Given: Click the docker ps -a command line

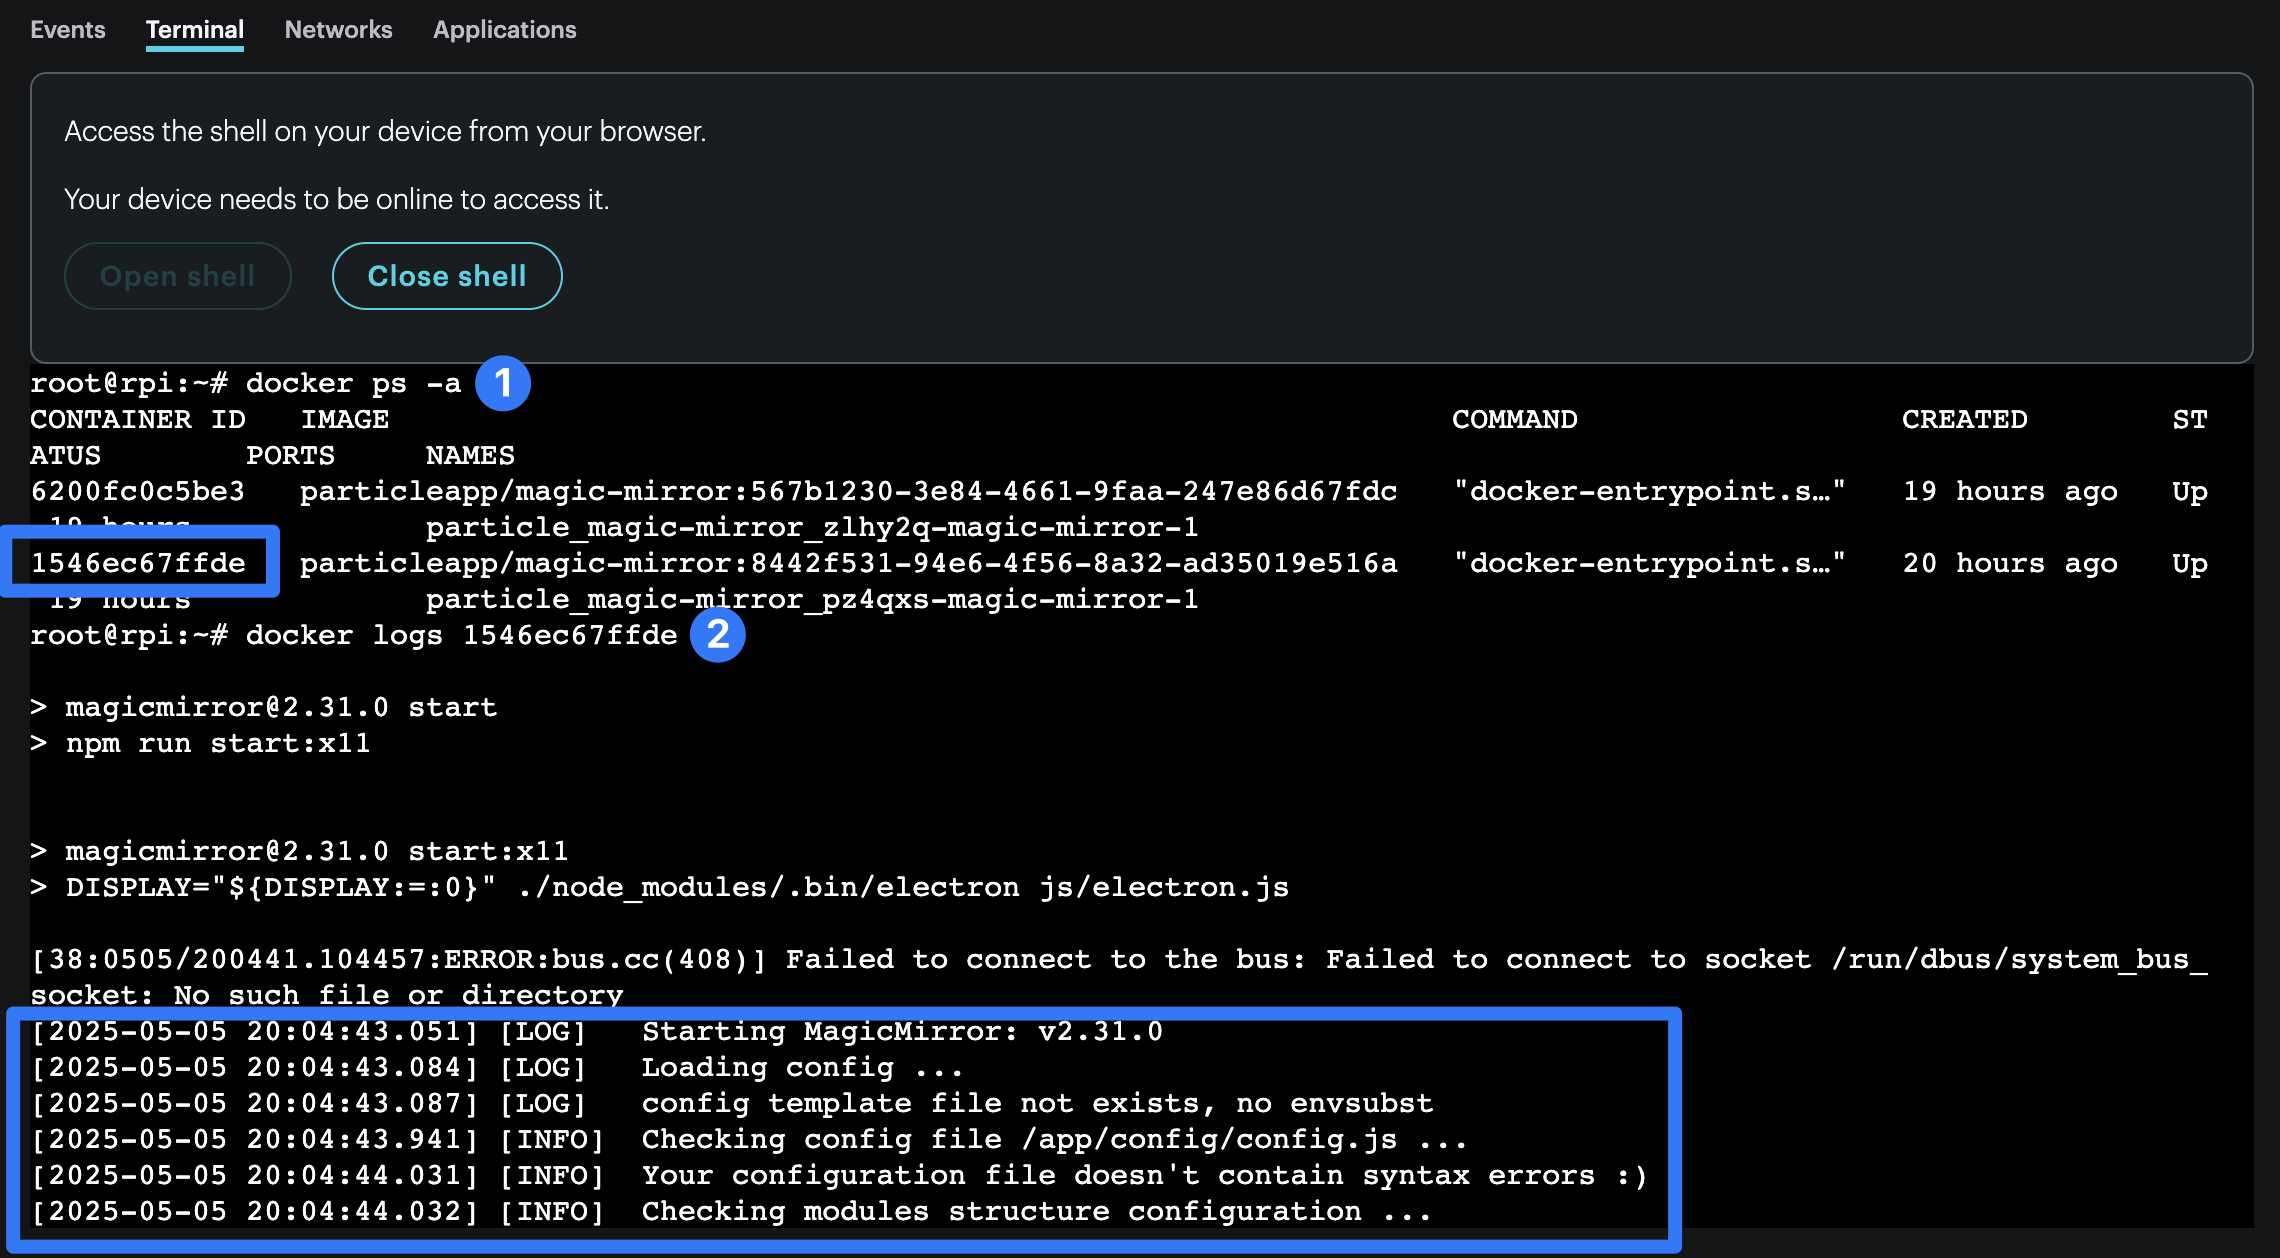Looking at the screenshot, I should 245,384.
